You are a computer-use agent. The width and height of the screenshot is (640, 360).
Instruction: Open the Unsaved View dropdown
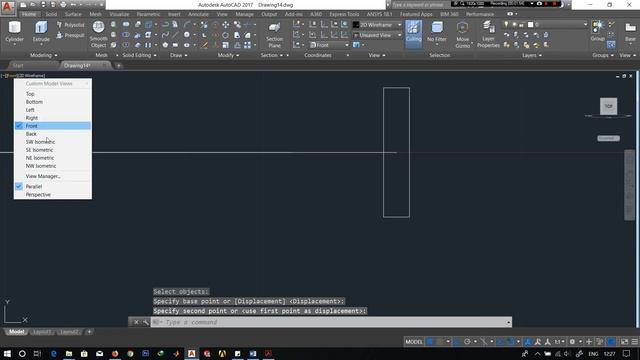click(378, 36)
